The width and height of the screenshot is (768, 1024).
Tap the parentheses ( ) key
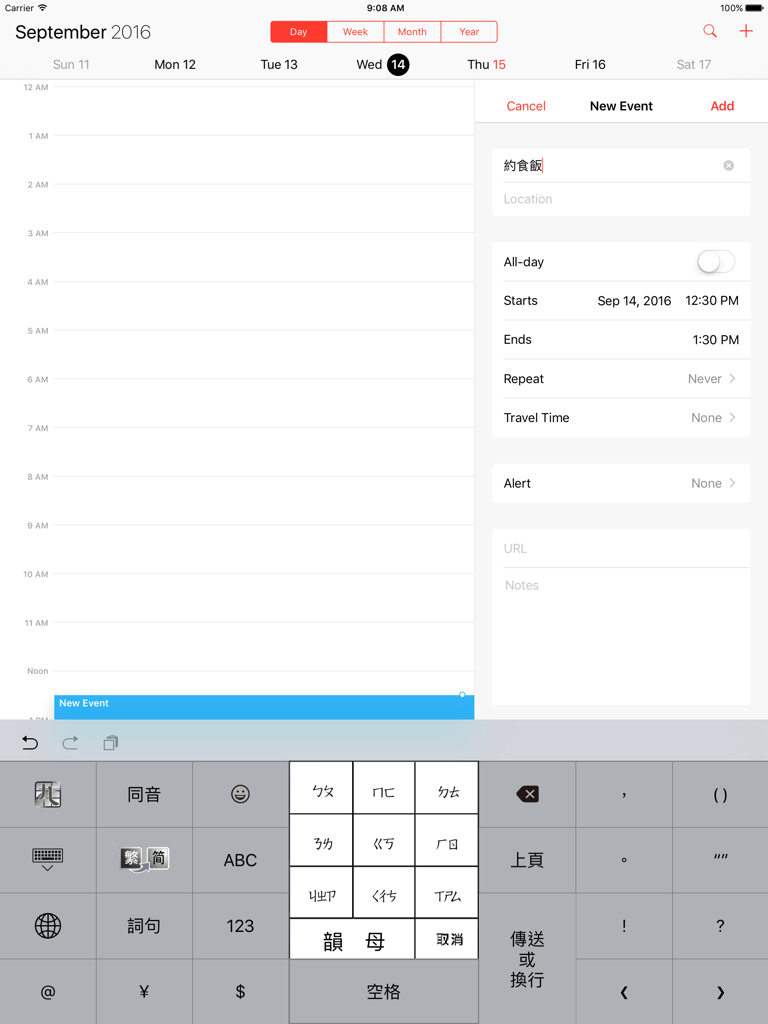click(720, 794)
